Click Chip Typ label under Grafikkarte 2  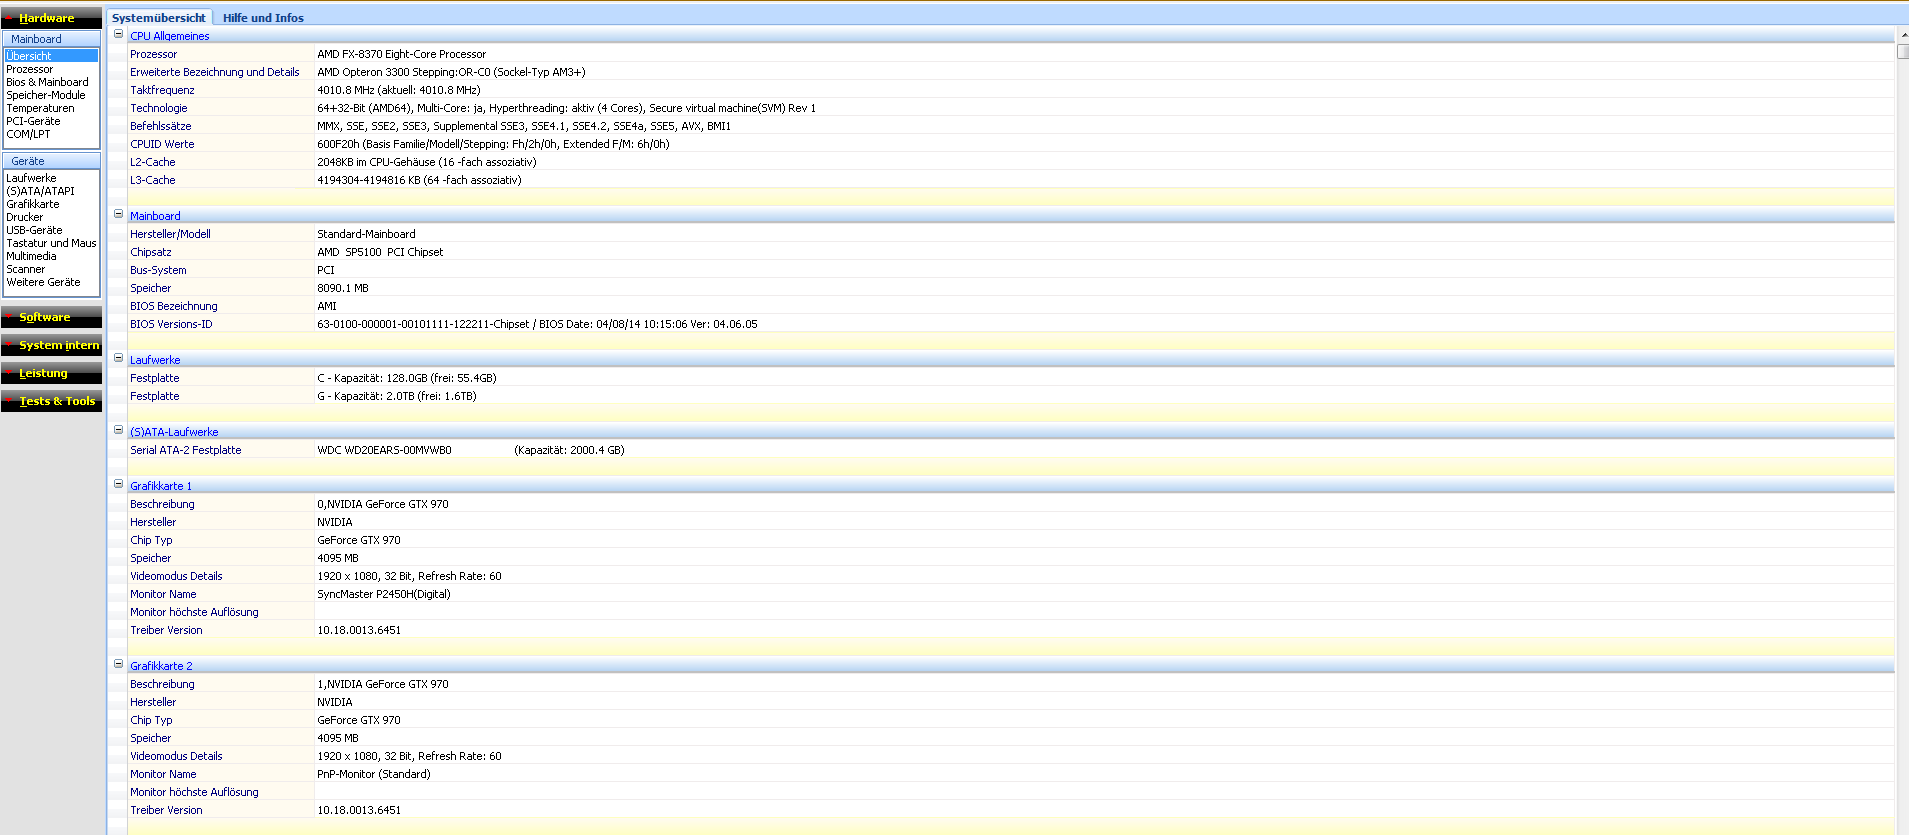pyautogui.click(x=151, y=720)
